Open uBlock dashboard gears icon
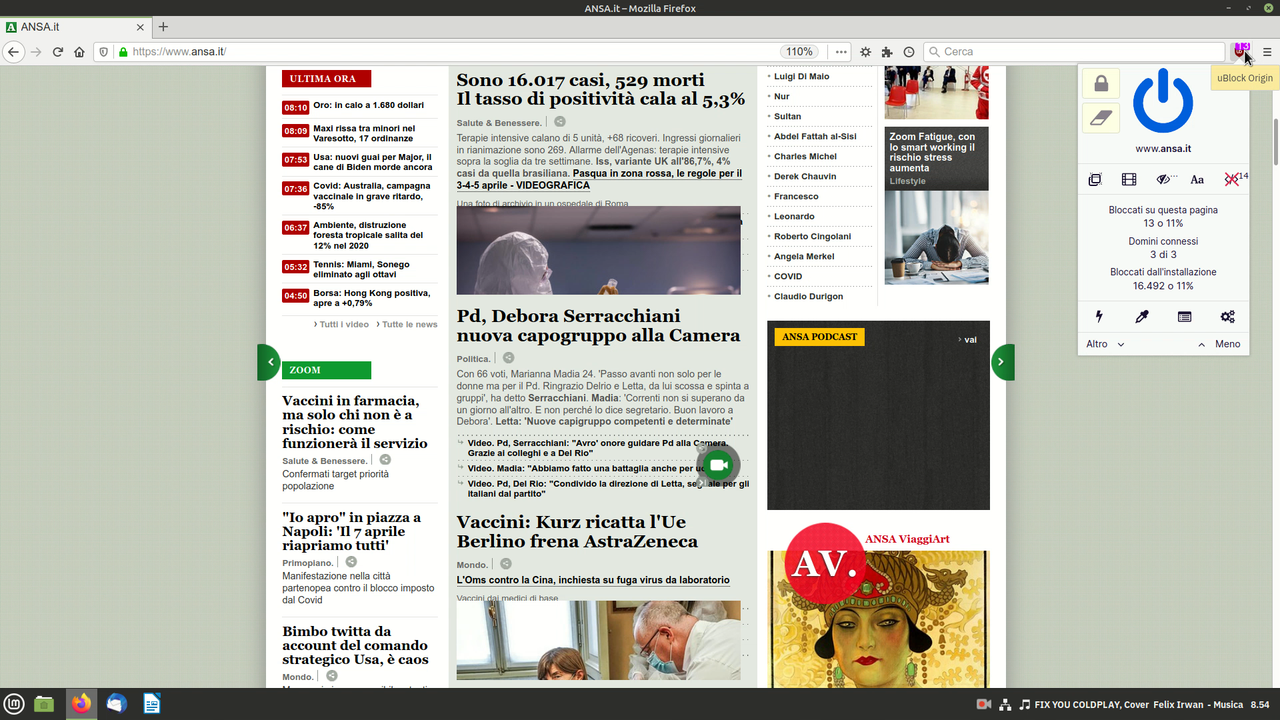 click(1228, 316)
